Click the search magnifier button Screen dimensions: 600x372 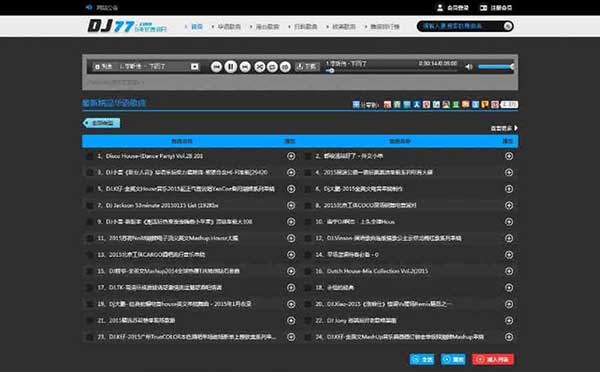tap(507, 26)
